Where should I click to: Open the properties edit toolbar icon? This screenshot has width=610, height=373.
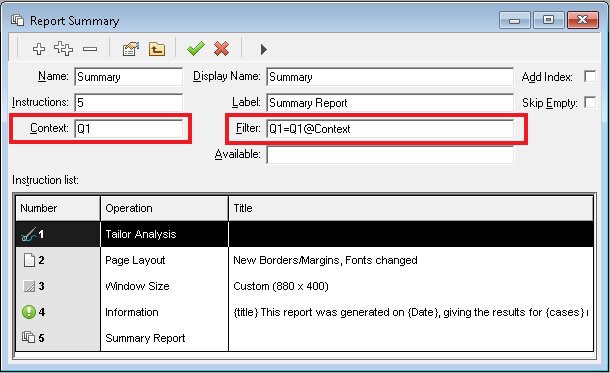coord(131,49)
